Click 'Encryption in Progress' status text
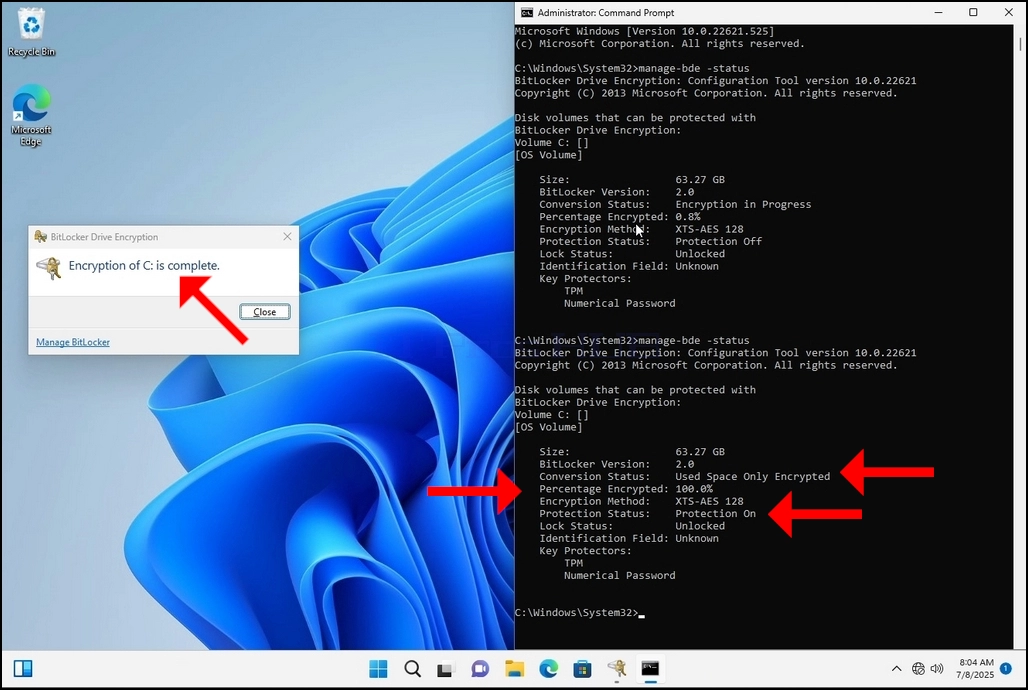 [x=743, y=204]
